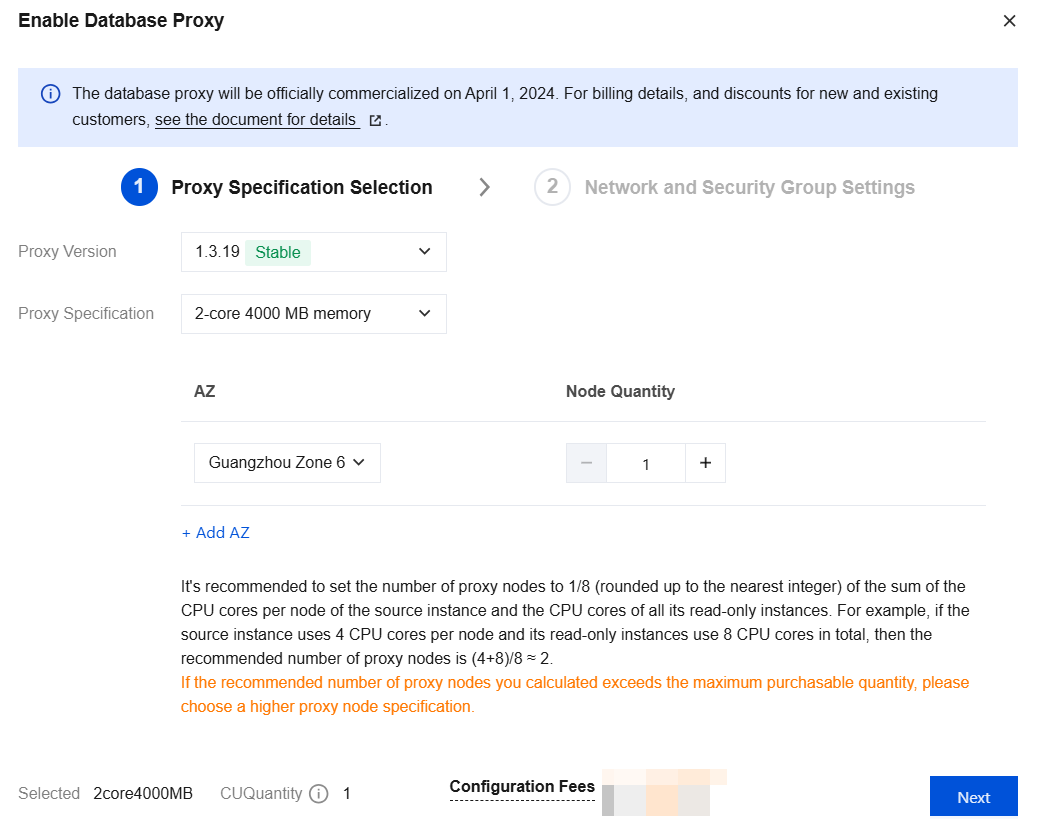Click the chevron arrow between steps
Screen dimensions: 1037x833
(485, 187)
